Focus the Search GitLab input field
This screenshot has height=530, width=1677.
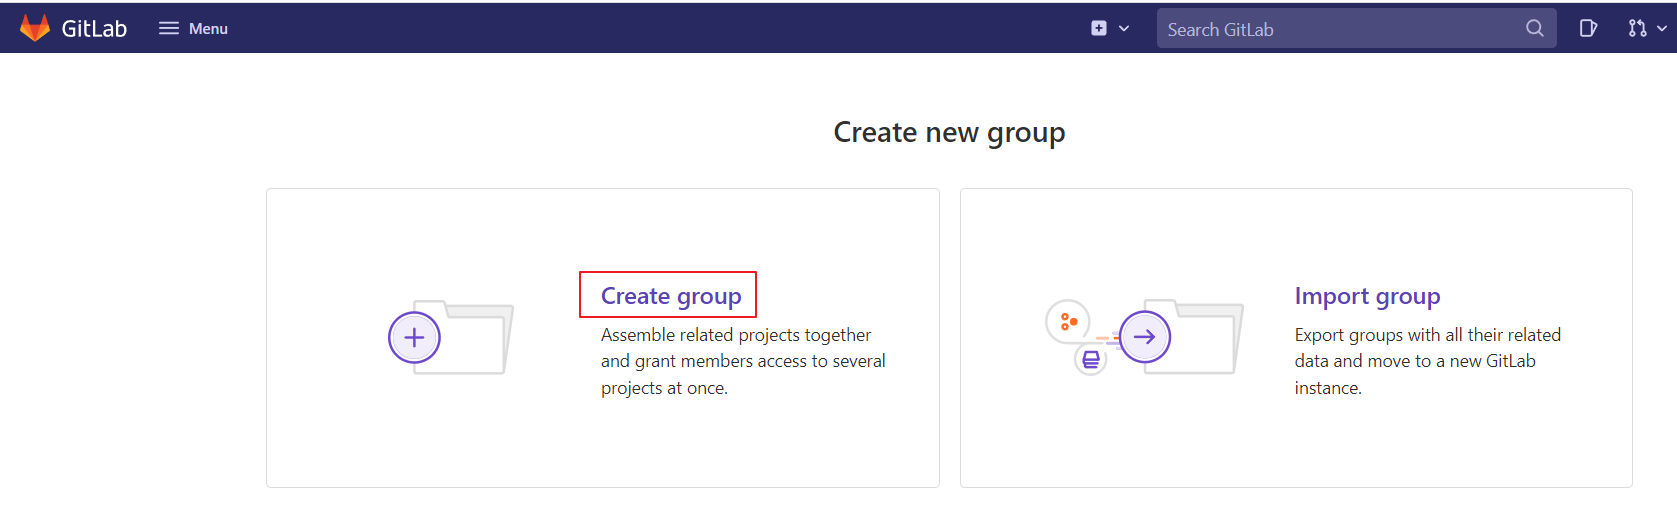pos(1340,29)
